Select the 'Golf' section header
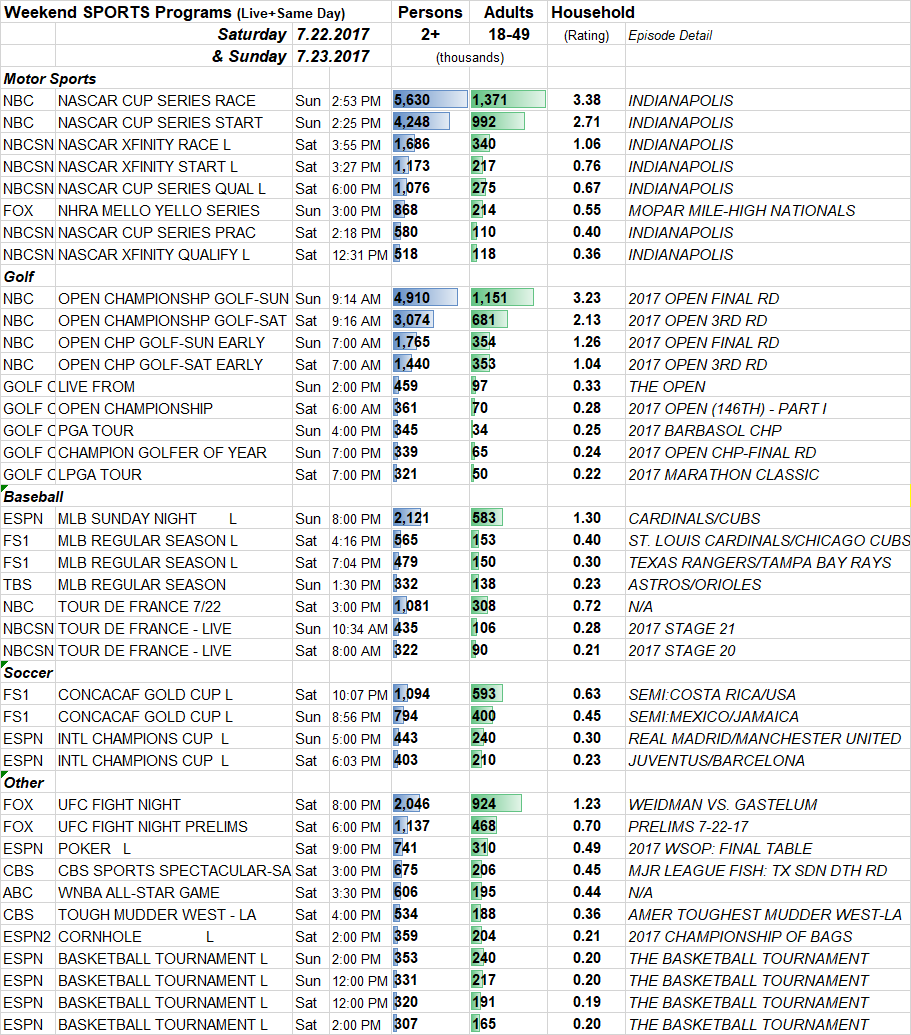Viewport: 911px width, 1035px height. 19,277
